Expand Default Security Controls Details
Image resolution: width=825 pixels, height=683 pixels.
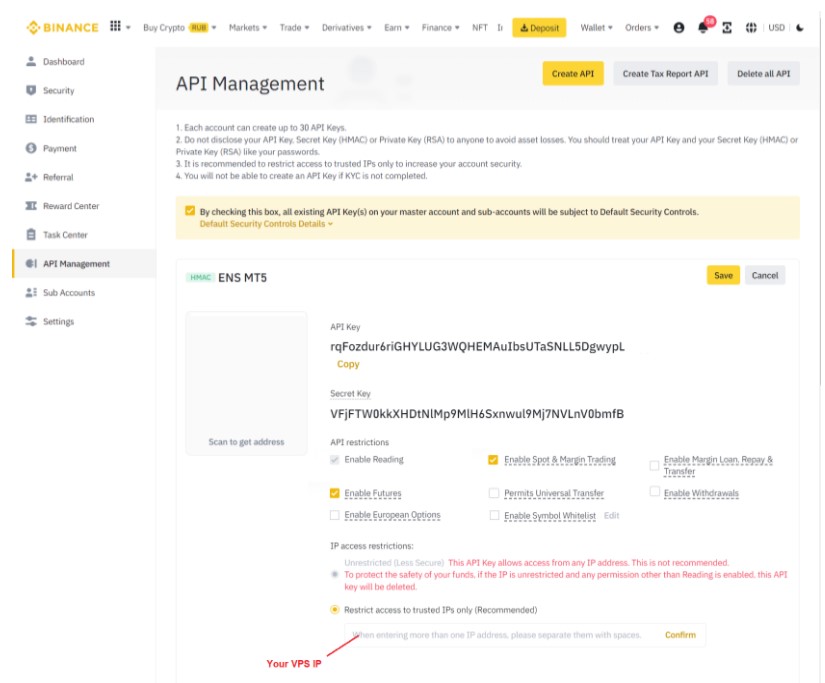point(266,224)
